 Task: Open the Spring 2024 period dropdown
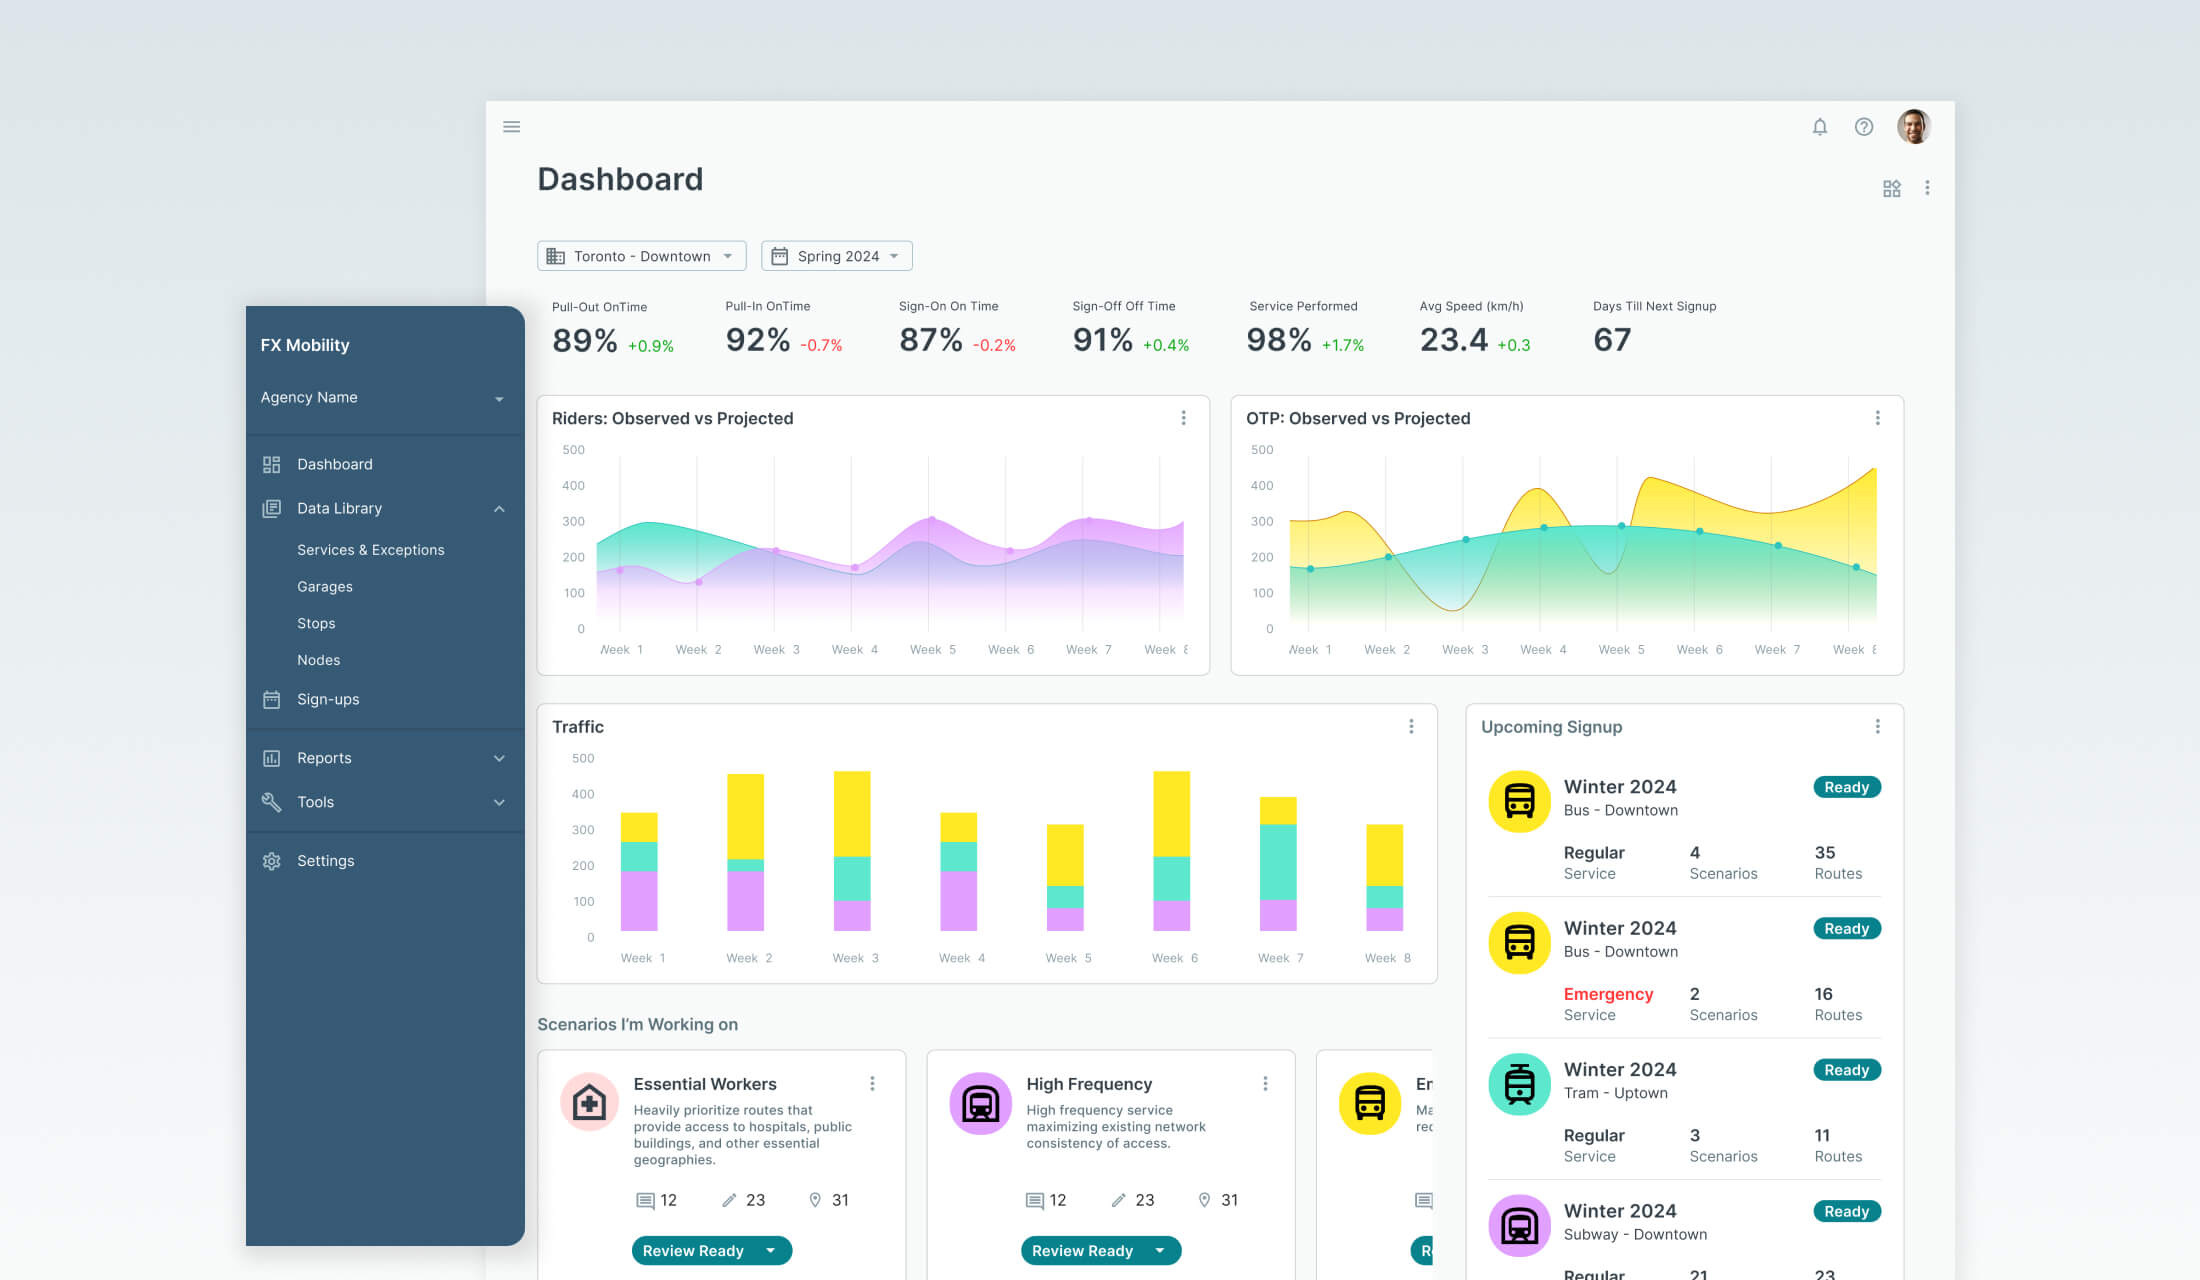(x=836, y=255)
